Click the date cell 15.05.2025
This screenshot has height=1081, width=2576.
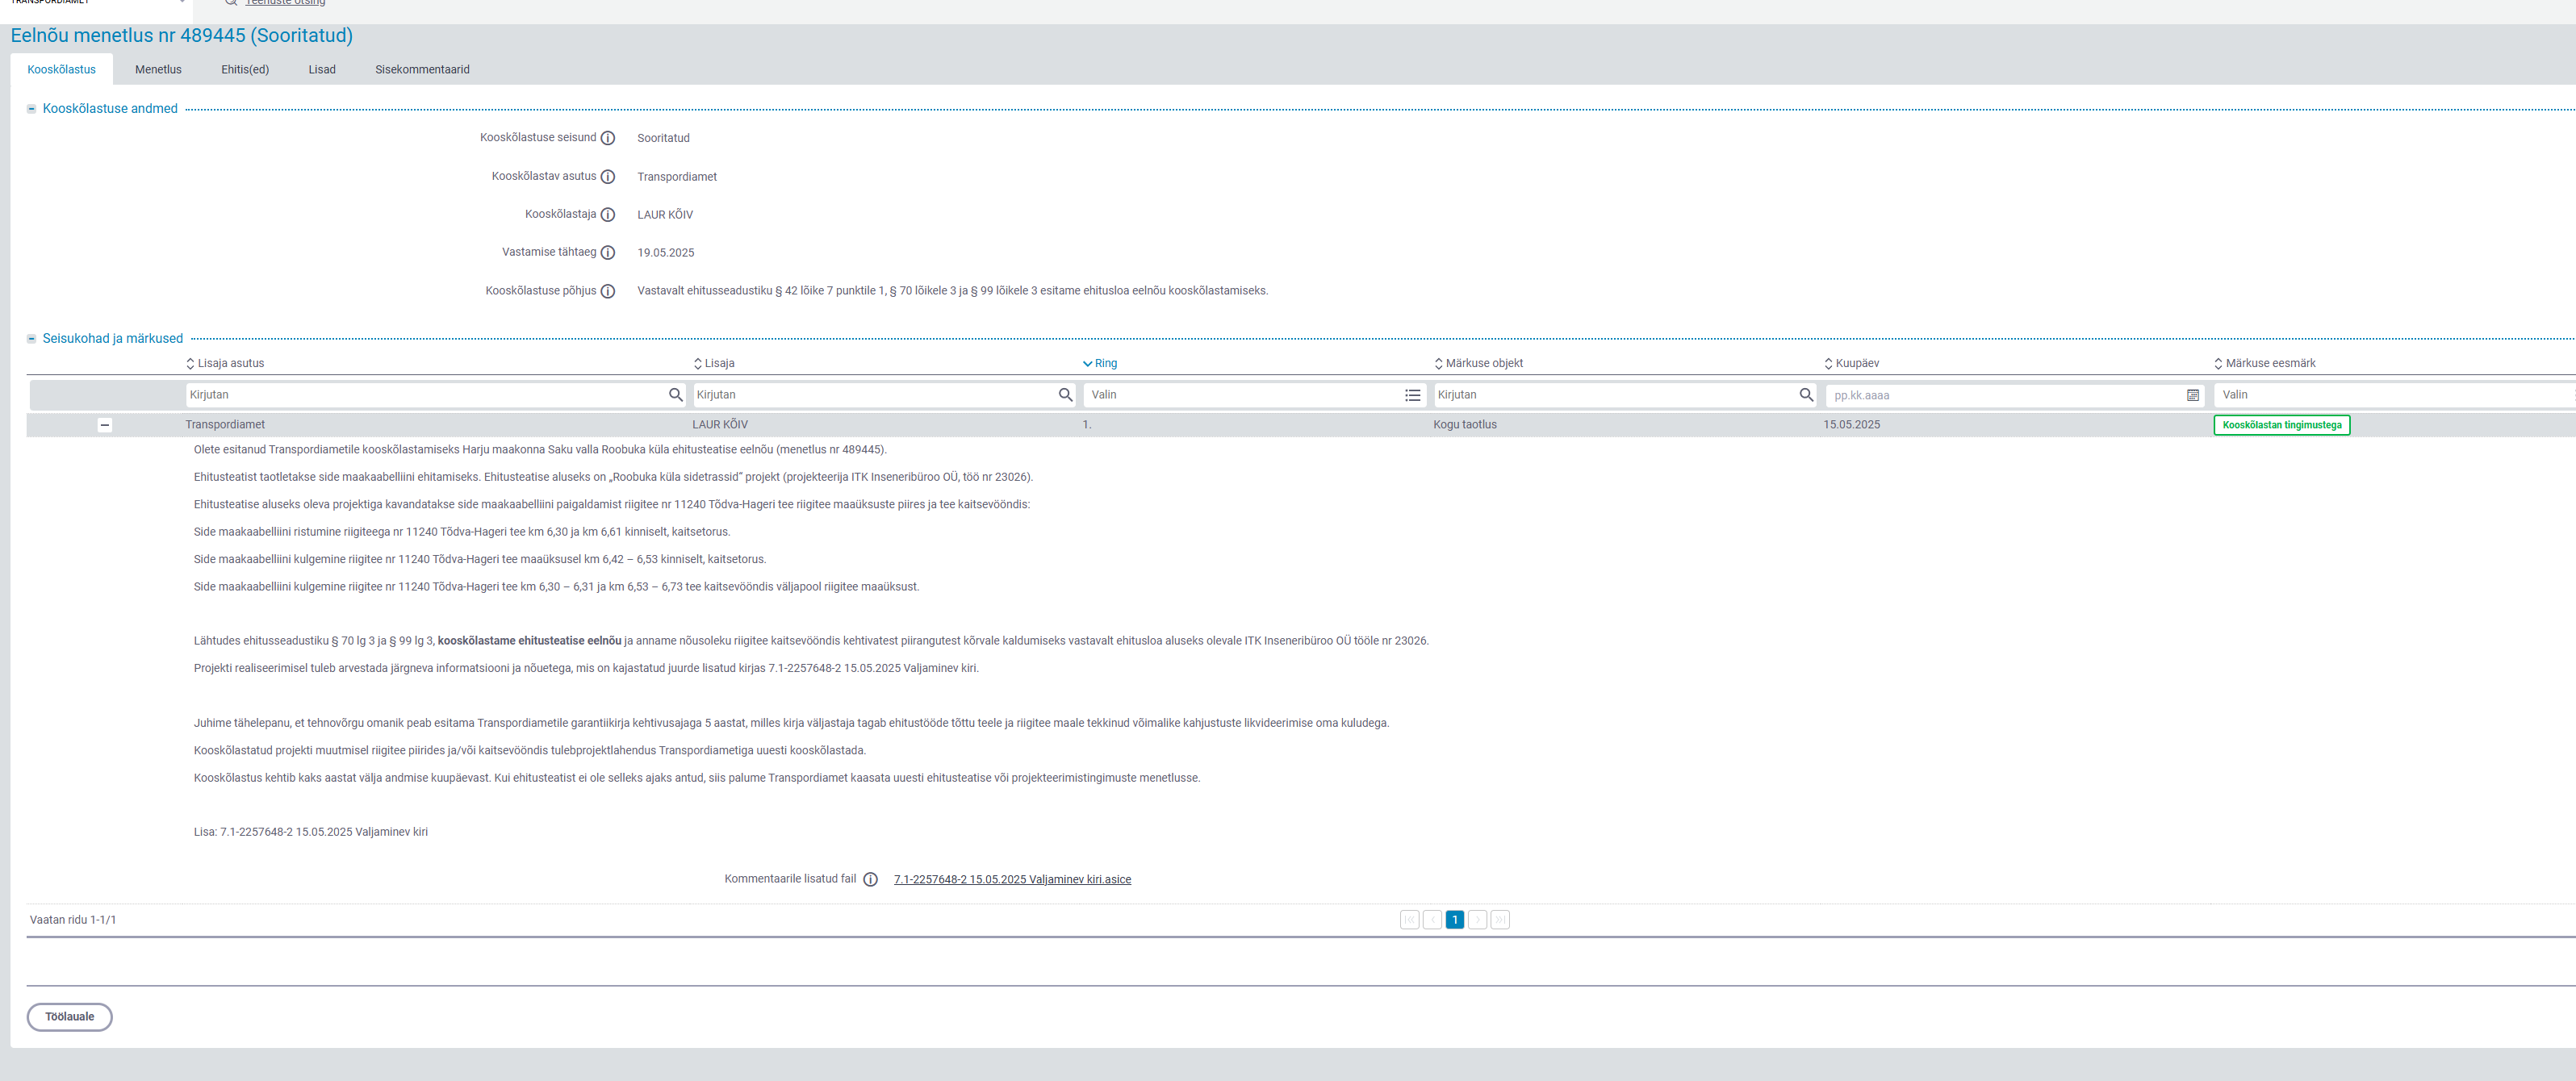point(1851,425)
